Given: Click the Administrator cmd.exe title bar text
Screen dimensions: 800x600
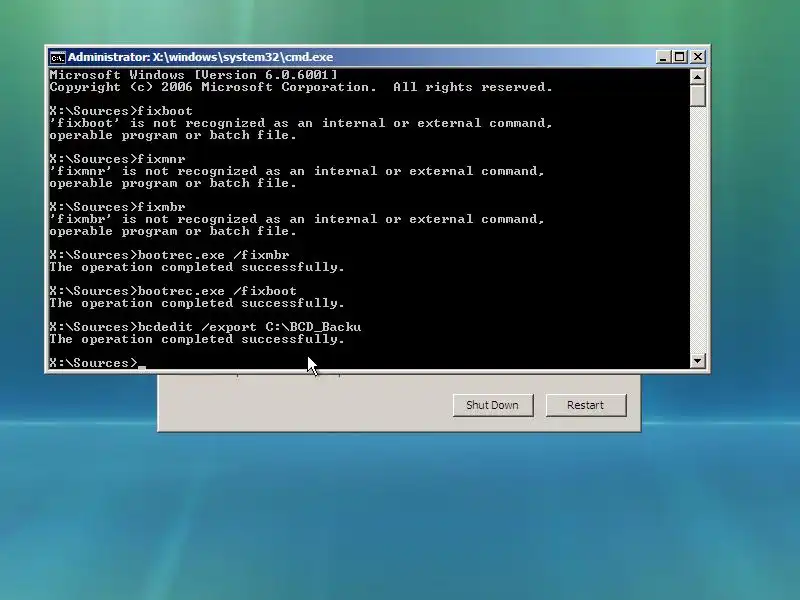Looking at the screenshot, I should [x=201, y=57].
